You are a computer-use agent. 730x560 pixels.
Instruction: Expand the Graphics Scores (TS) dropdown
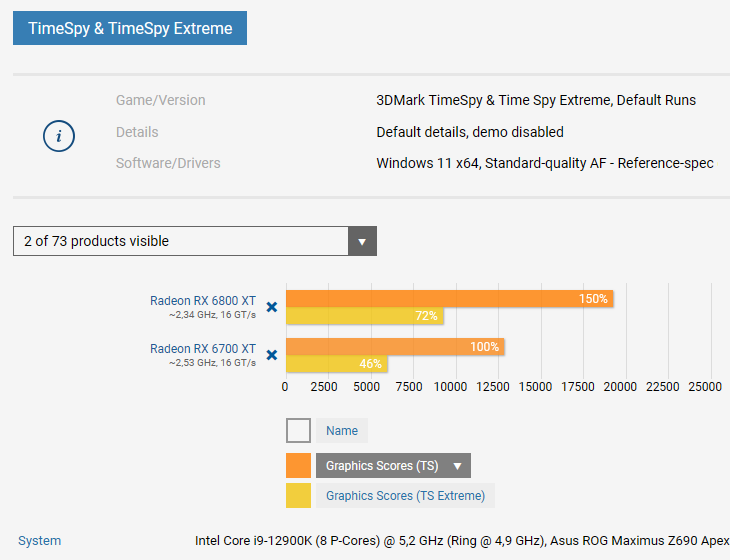click(x=457, y=466)
